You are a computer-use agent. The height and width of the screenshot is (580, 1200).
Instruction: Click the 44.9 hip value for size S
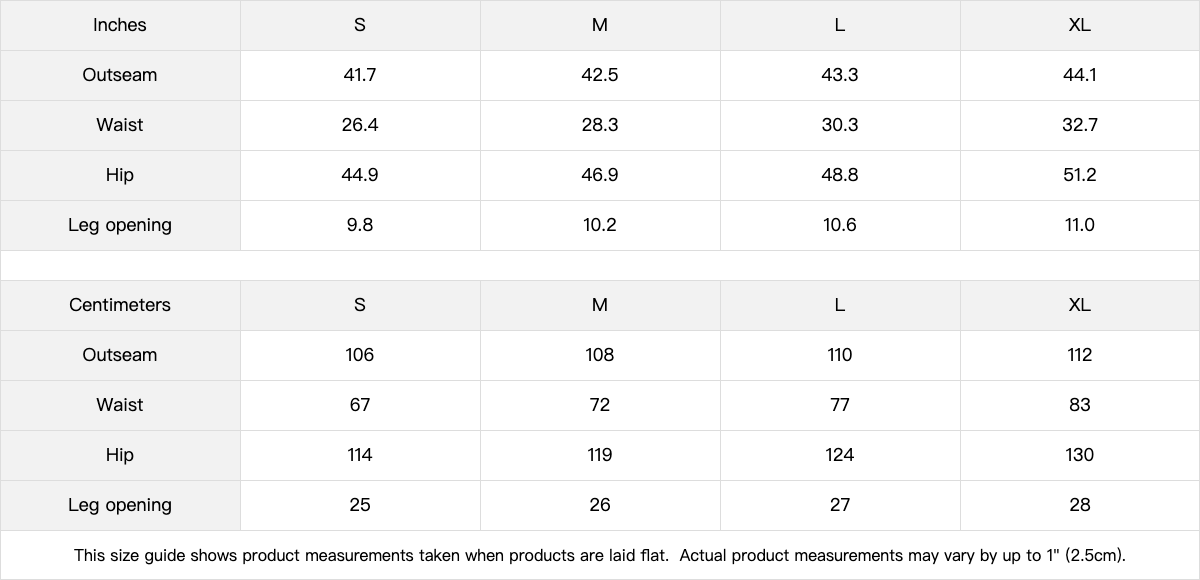360,175
